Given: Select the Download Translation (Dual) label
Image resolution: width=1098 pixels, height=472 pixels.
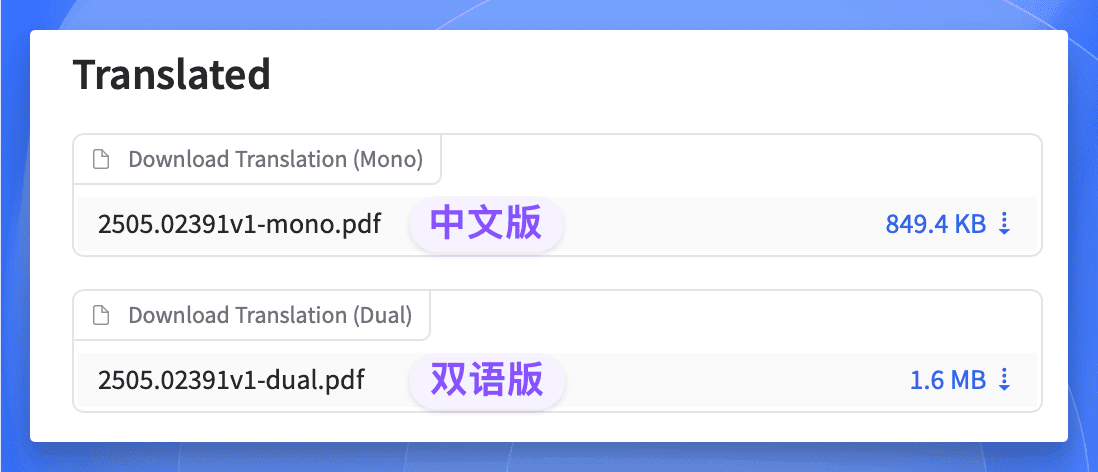Looking at the screenshot, I should pos(270,316).
